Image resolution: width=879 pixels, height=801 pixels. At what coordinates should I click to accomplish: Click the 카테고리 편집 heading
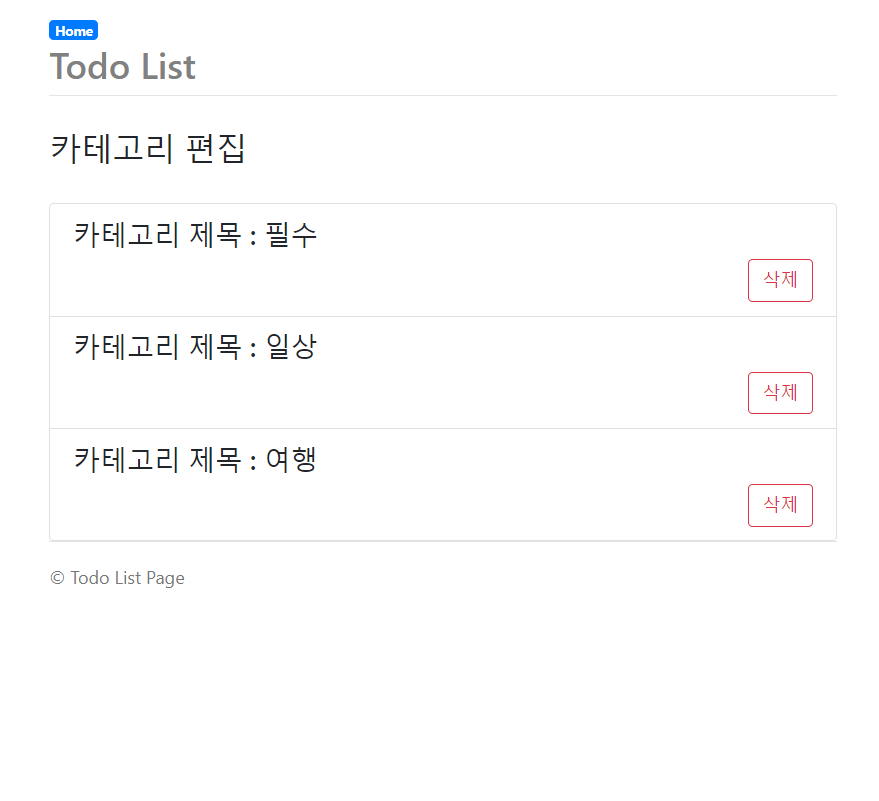click(x=148, y=148)
